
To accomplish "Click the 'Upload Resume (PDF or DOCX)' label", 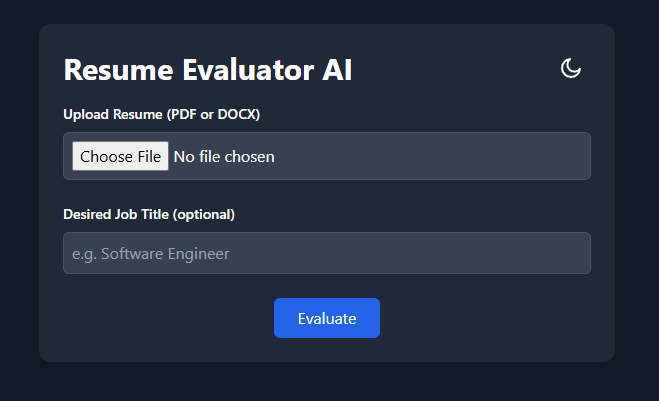I will tap(162, 114).
